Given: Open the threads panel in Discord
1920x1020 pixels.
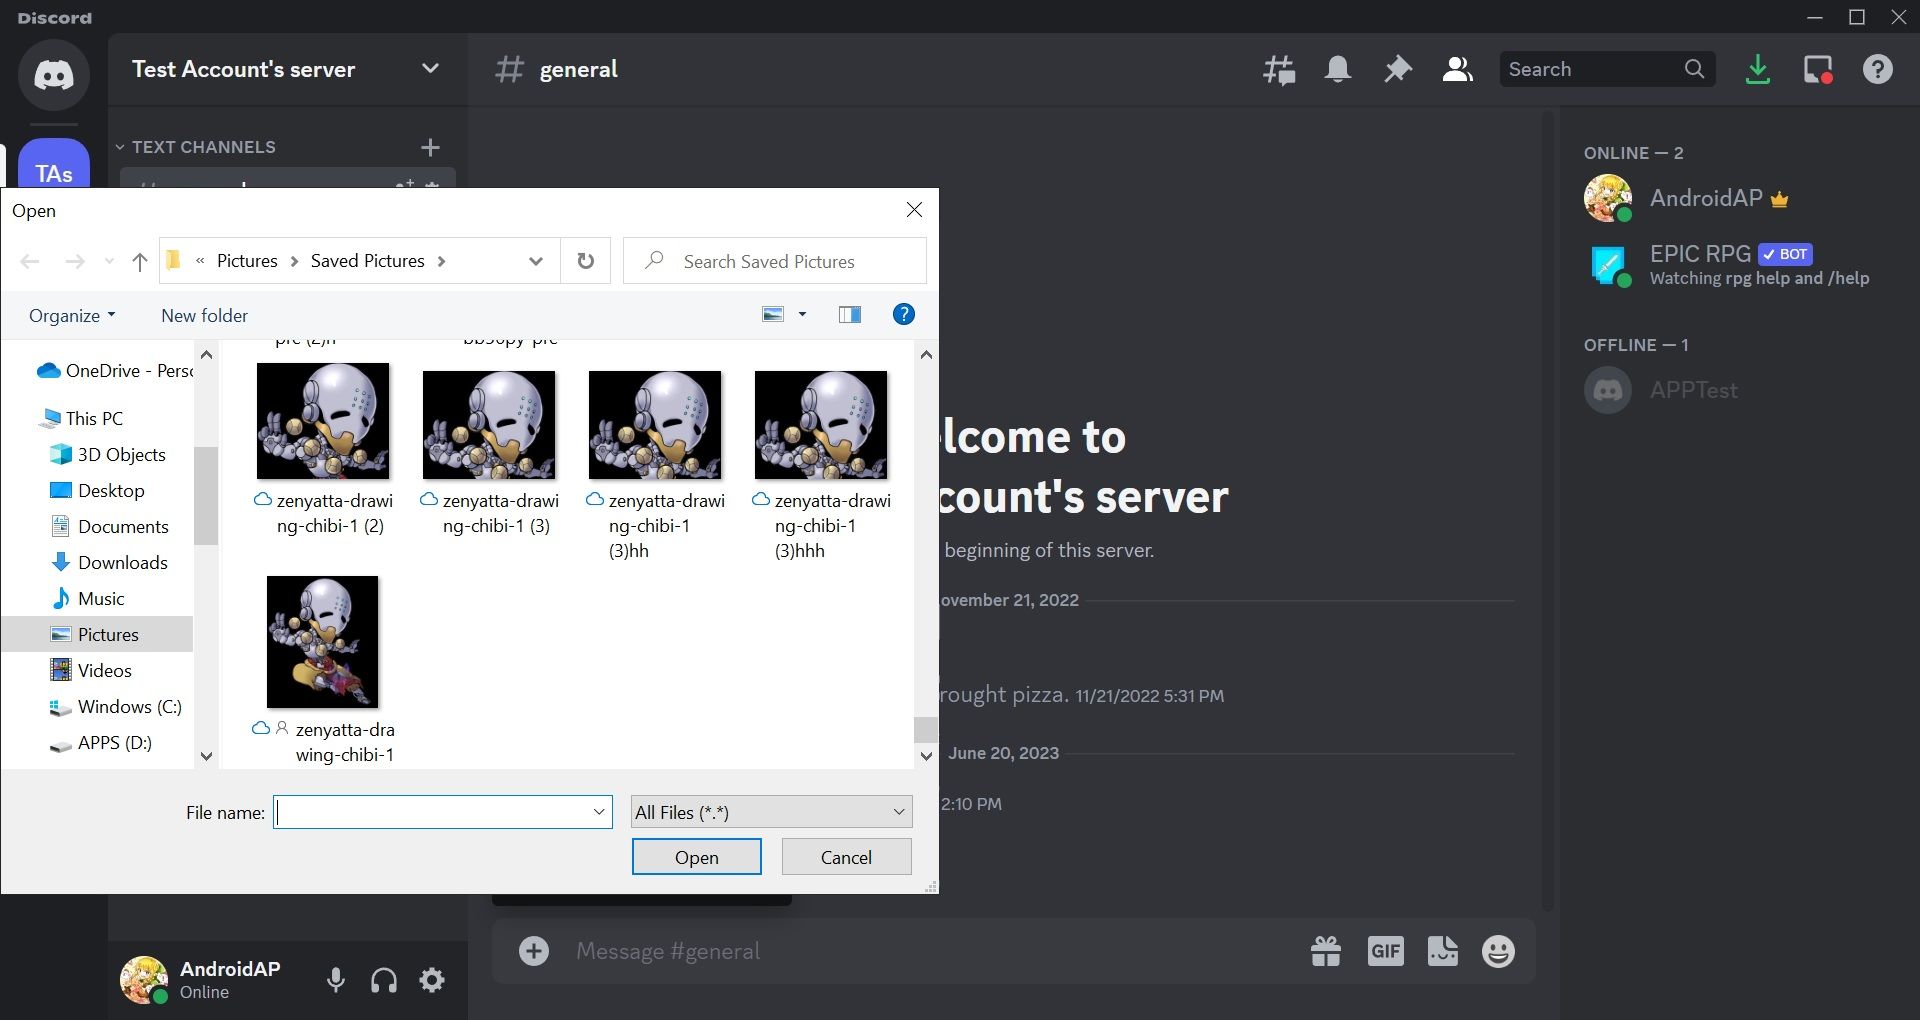Looking at the screenshot, I should [1279, 69].
